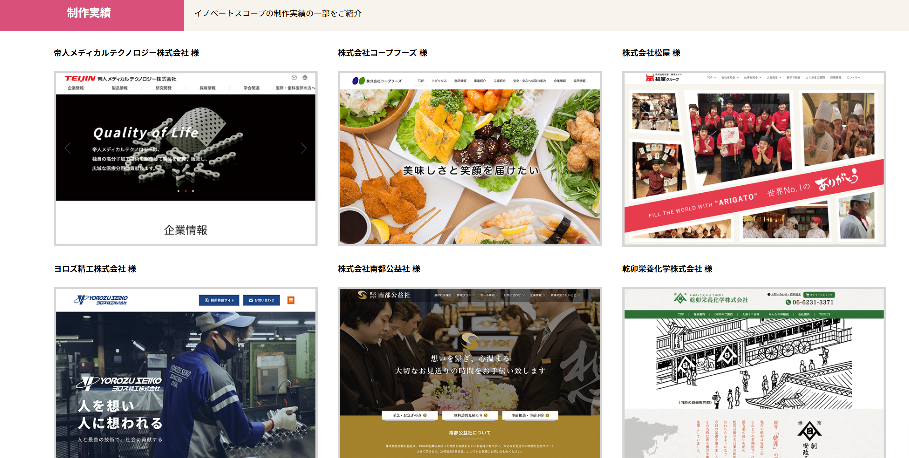The image size is (909, 458).
Task: Click the Teijin carousel pagination dots
Action: [x=185, y=190]
